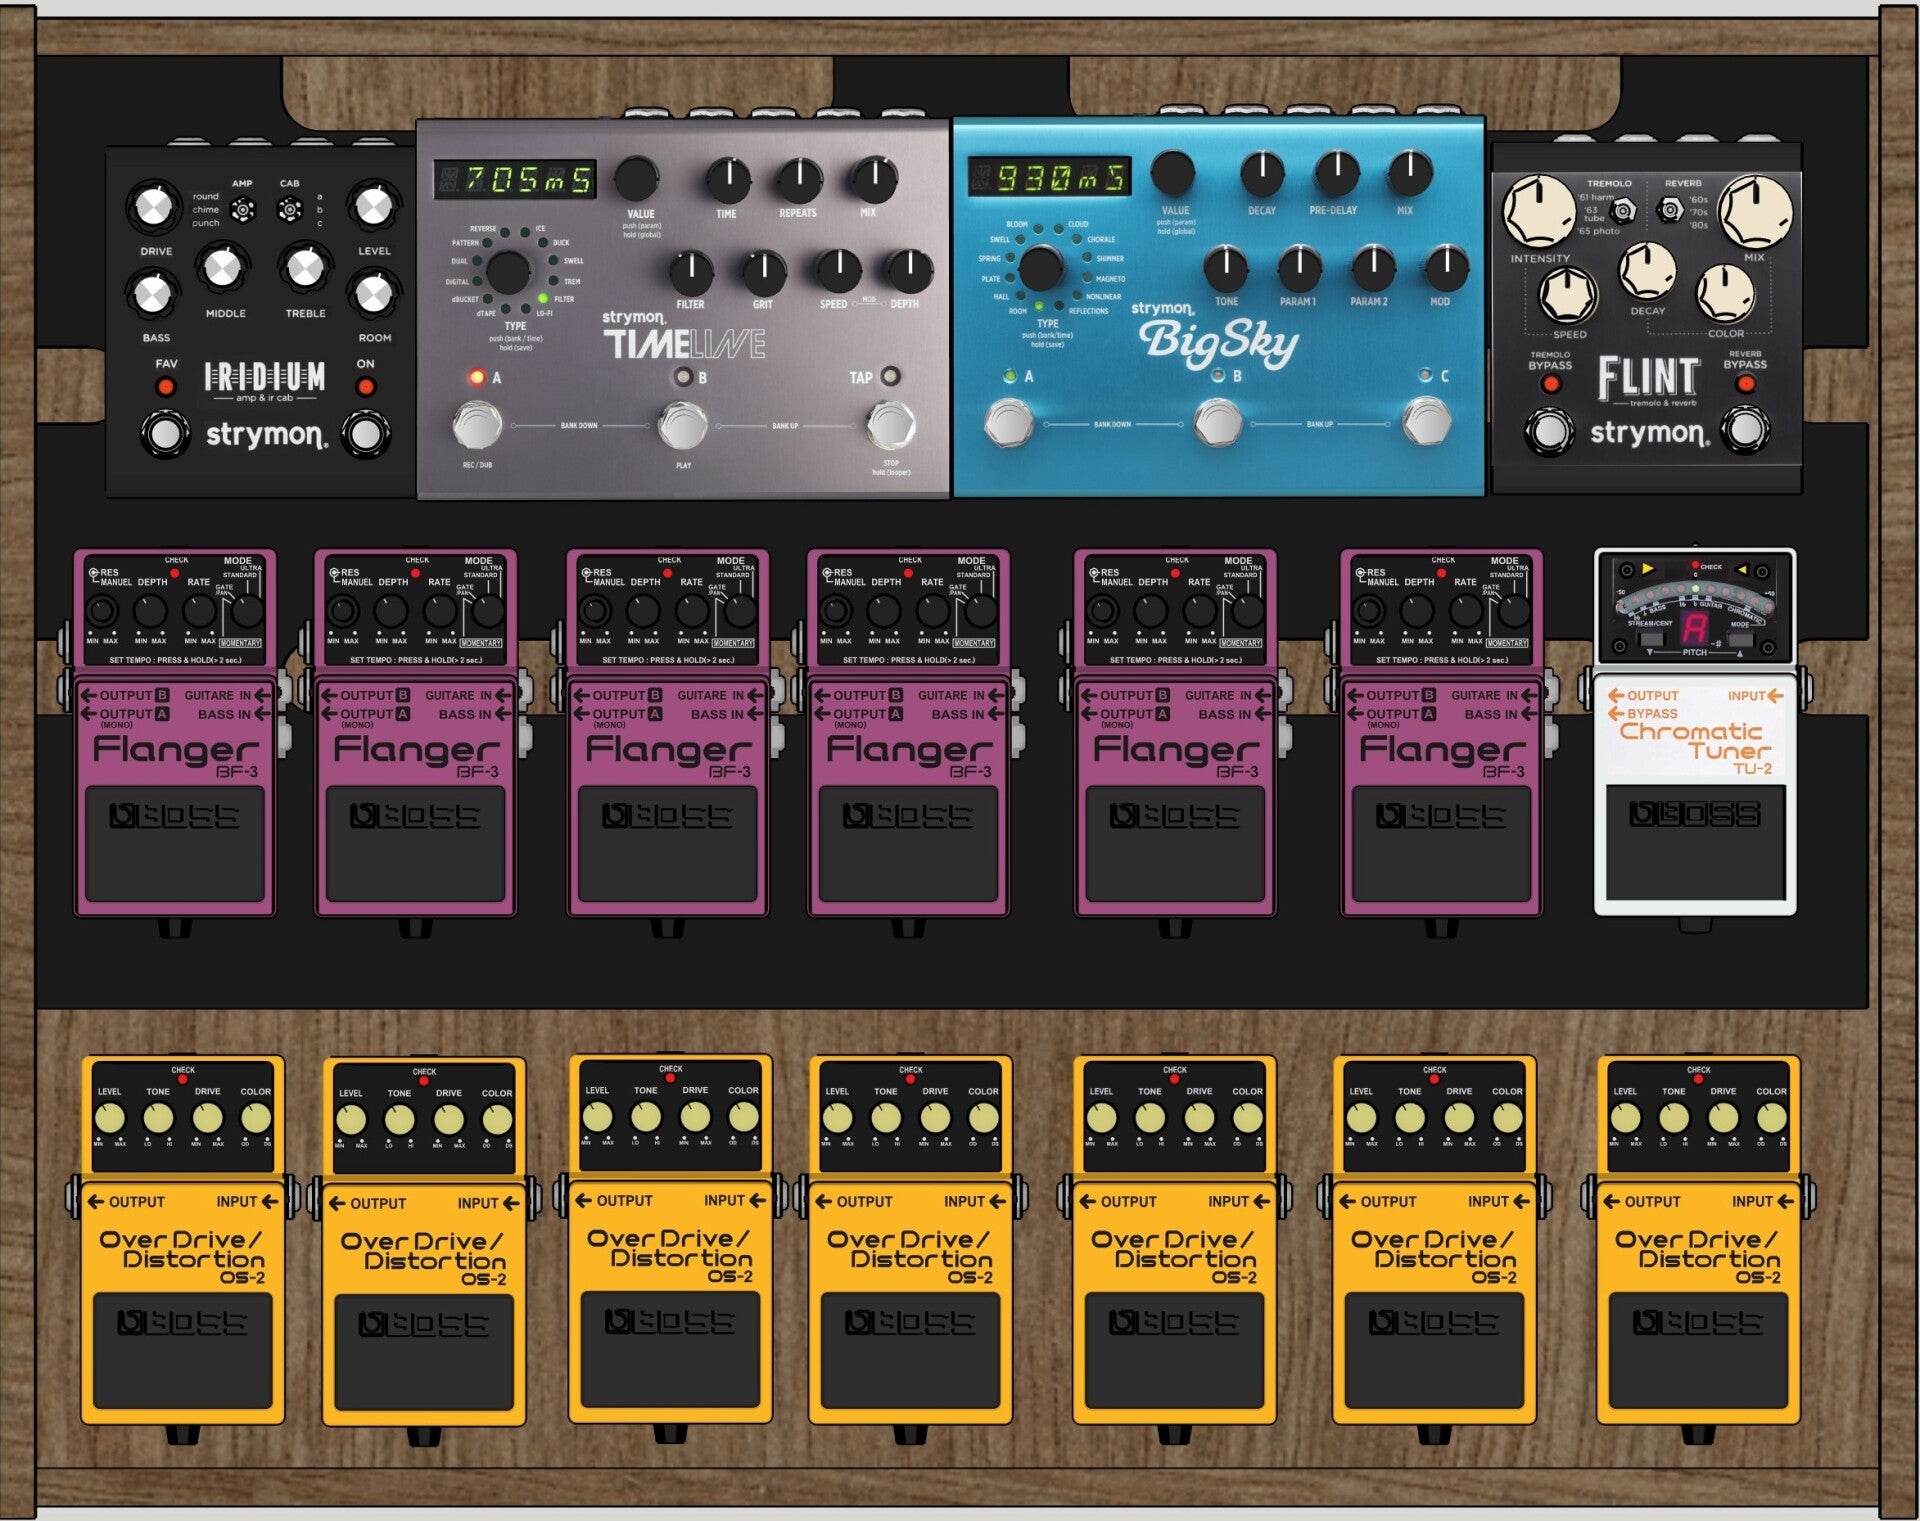
Task: Click the Flint INTENSITY knob
Action: [x=1539, y=211]
